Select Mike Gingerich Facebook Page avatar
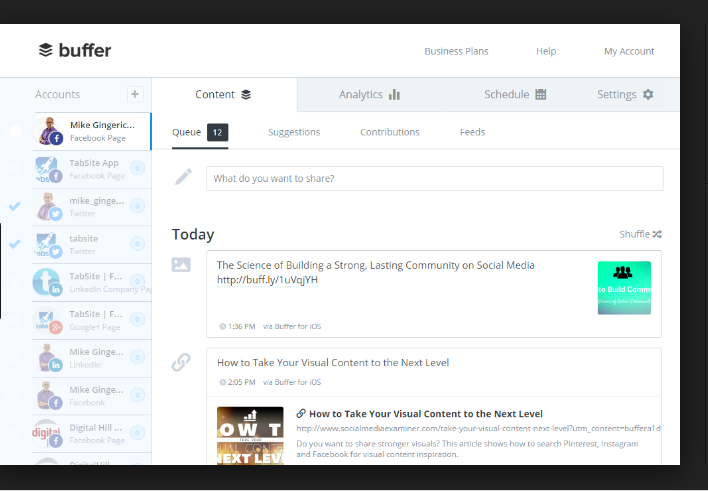This screenshot has width=708, height=491. point(50,132)
